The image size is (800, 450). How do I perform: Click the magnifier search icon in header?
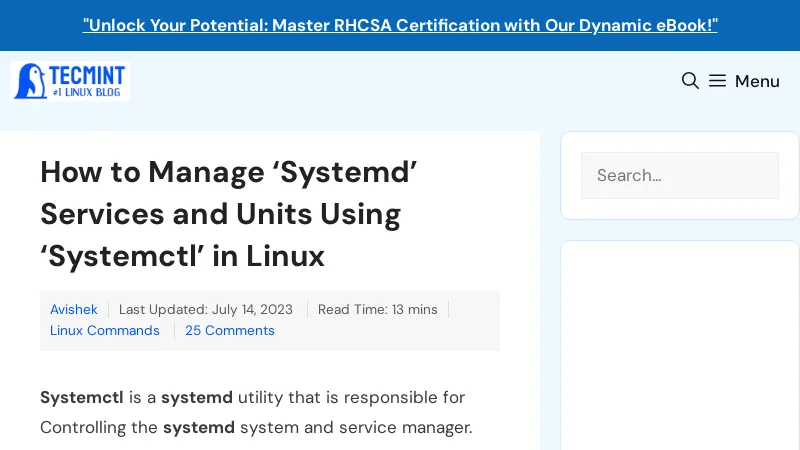coord(690,81)
